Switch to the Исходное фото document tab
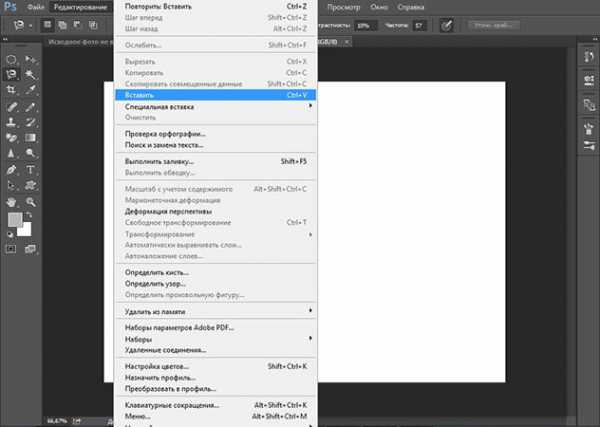The width and height of the screenshot is (600, 427). (80, 42)
